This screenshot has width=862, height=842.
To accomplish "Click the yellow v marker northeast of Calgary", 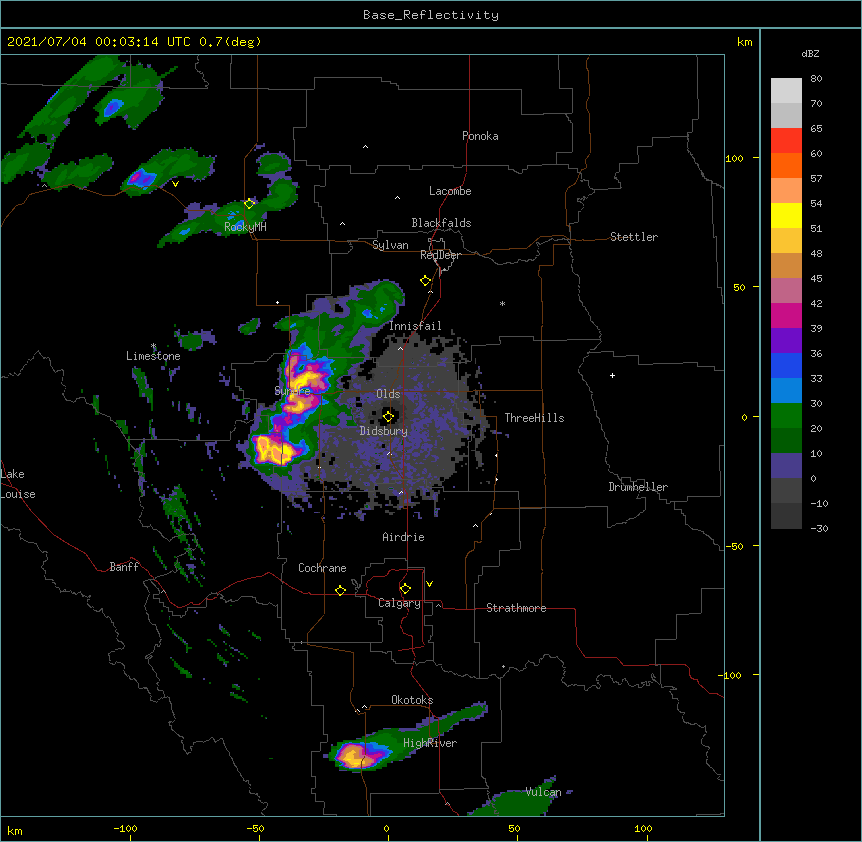I will [x=429, y=584].
